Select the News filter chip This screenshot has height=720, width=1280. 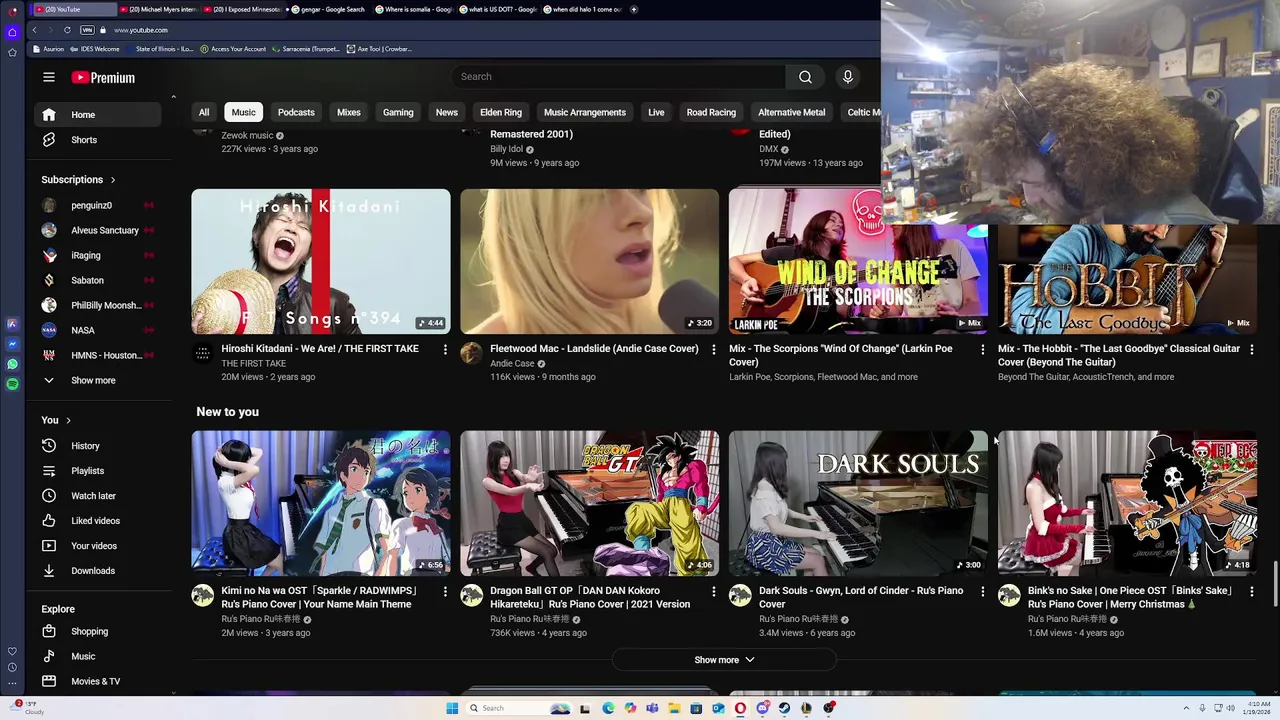pyautogui.click(x=447, y=112)
